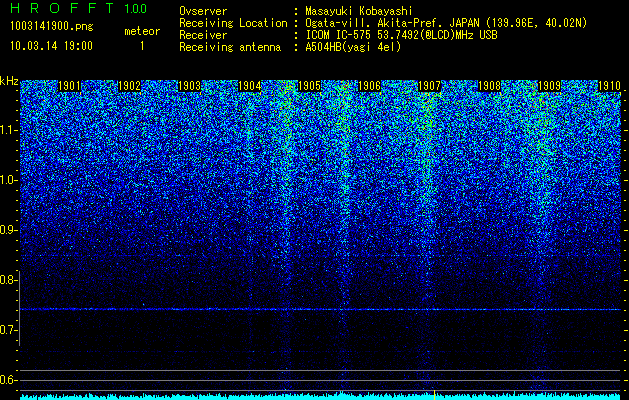This screenshot has height=400, width=629.
Task: Click the ICOM IC-575 receiver frequency text
Action: (x=401, y=35)
